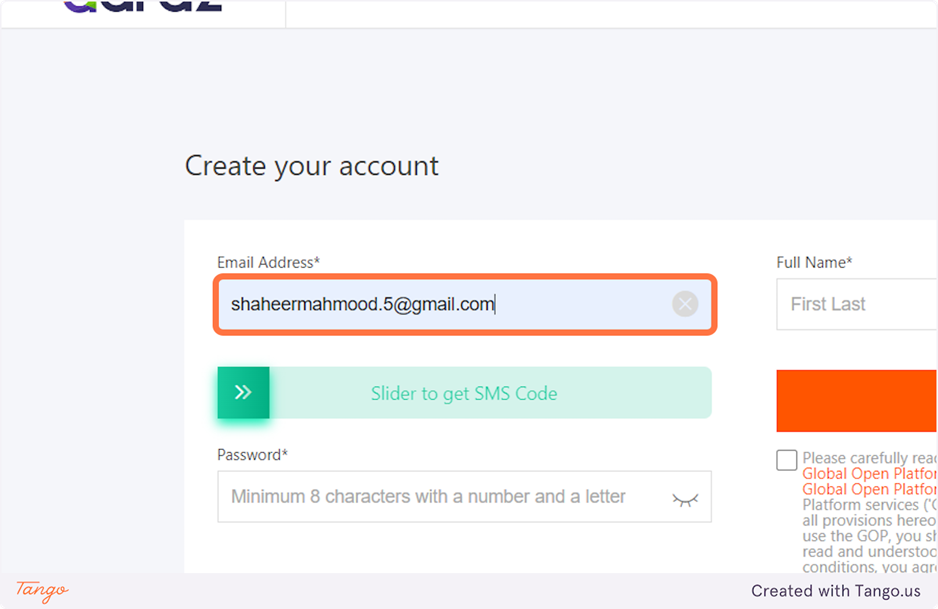
Task: Check the terms agreement checkbox
Action: pos(787,460)
